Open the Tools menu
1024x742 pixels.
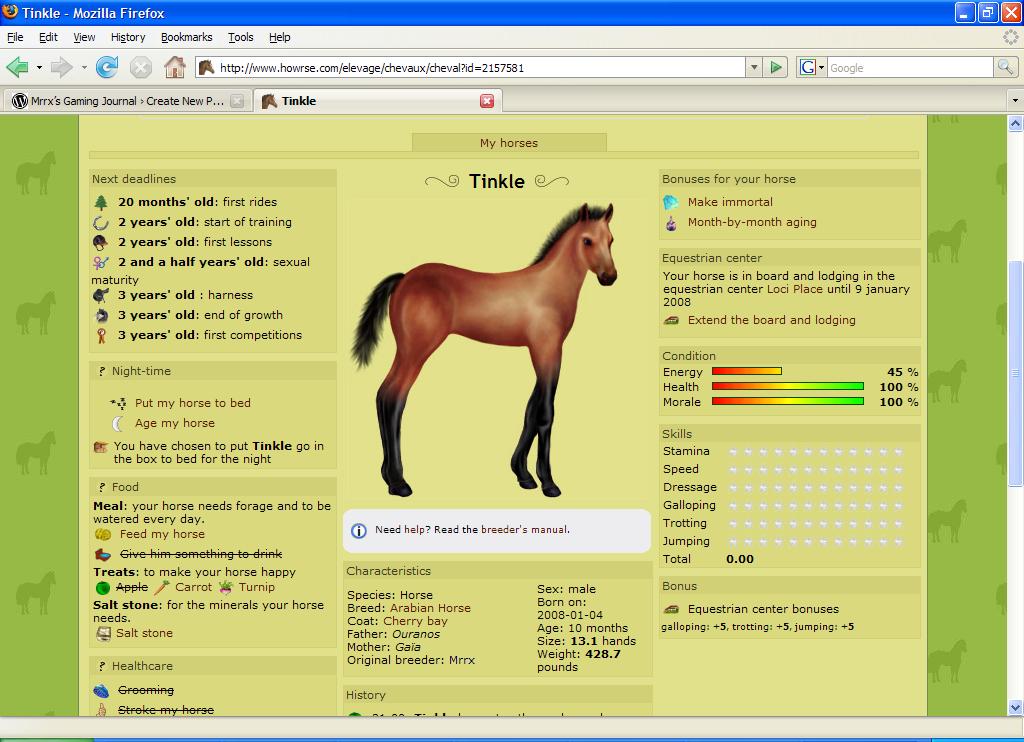click(240, 37)
